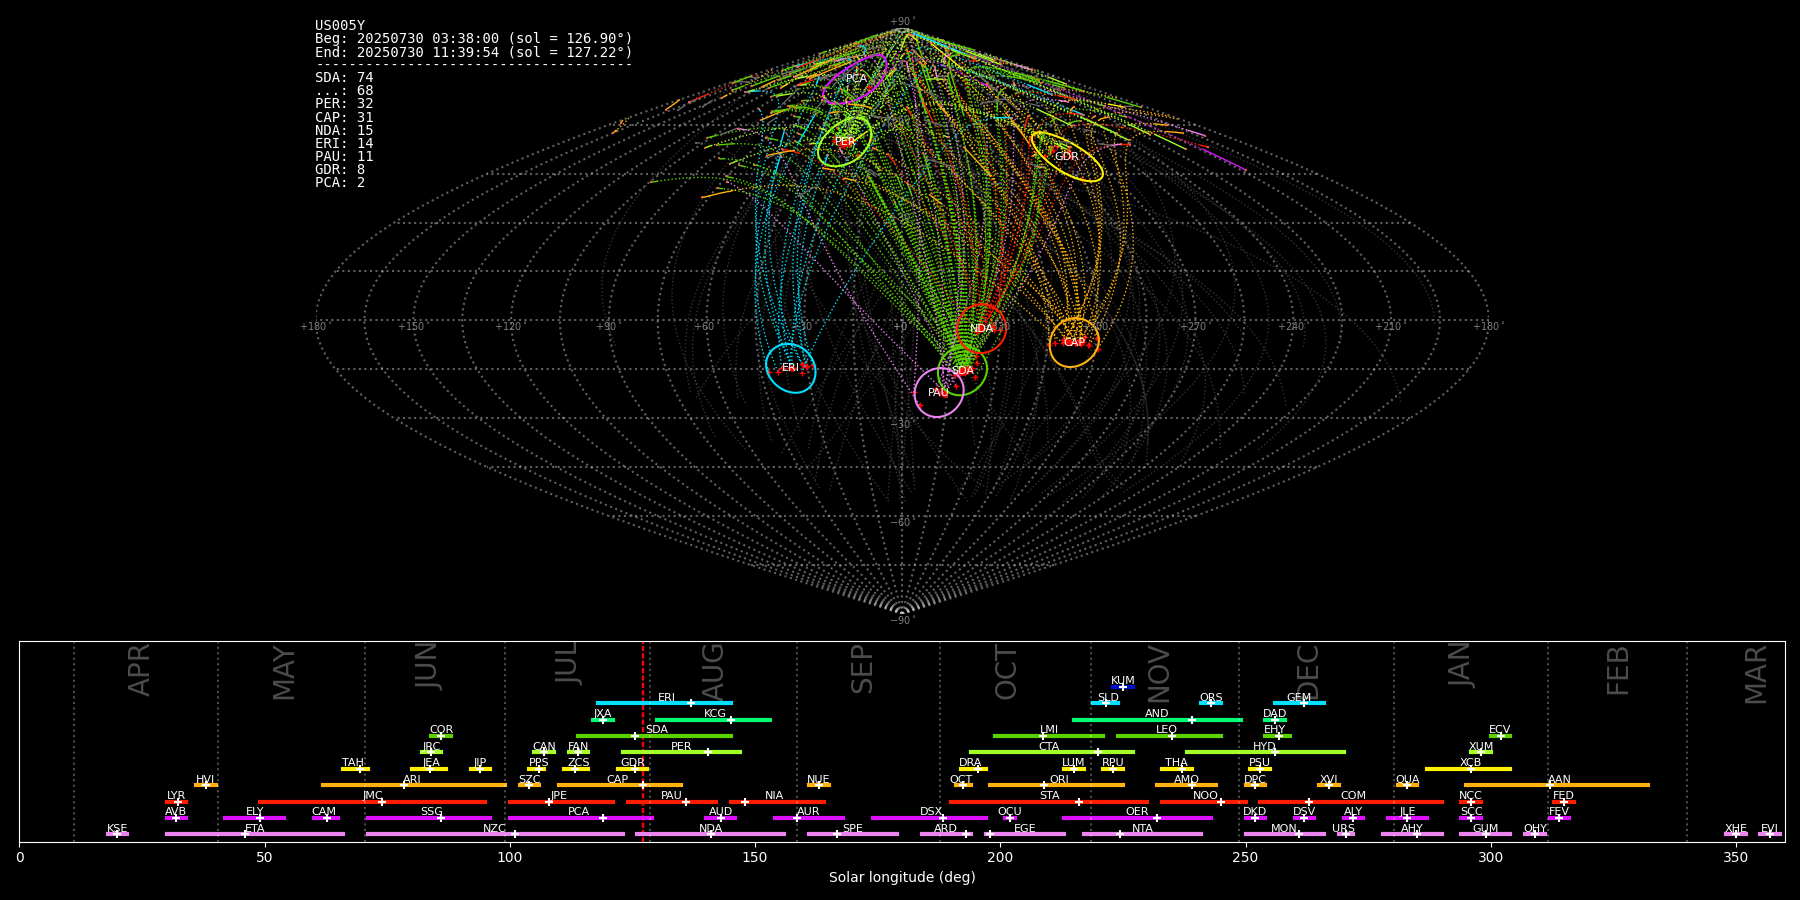Click the MAR month label in timeline
This screenshot has height=900, width=1800.
coord(1756,675)
